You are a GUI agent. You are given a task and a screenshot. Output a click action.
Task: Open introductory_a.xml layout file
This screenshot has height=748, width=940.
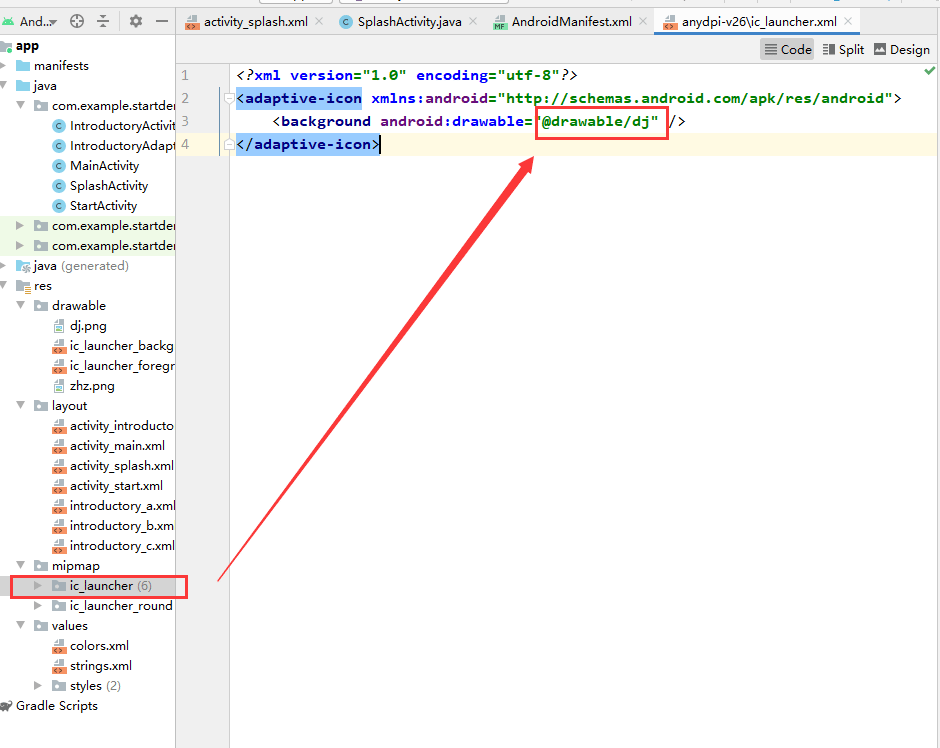click(122, 506)
